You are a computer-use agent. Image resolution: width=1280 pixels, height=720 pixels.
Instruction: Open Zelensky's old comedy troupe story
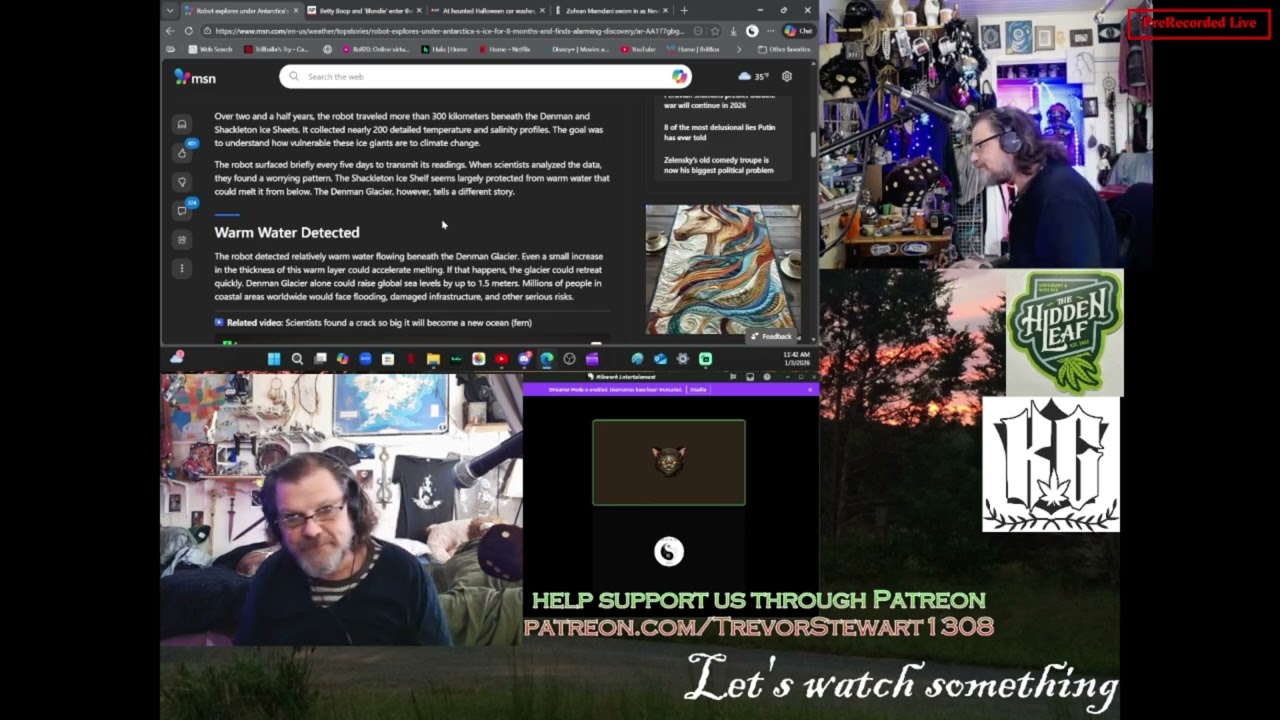(x=718, y=165)
